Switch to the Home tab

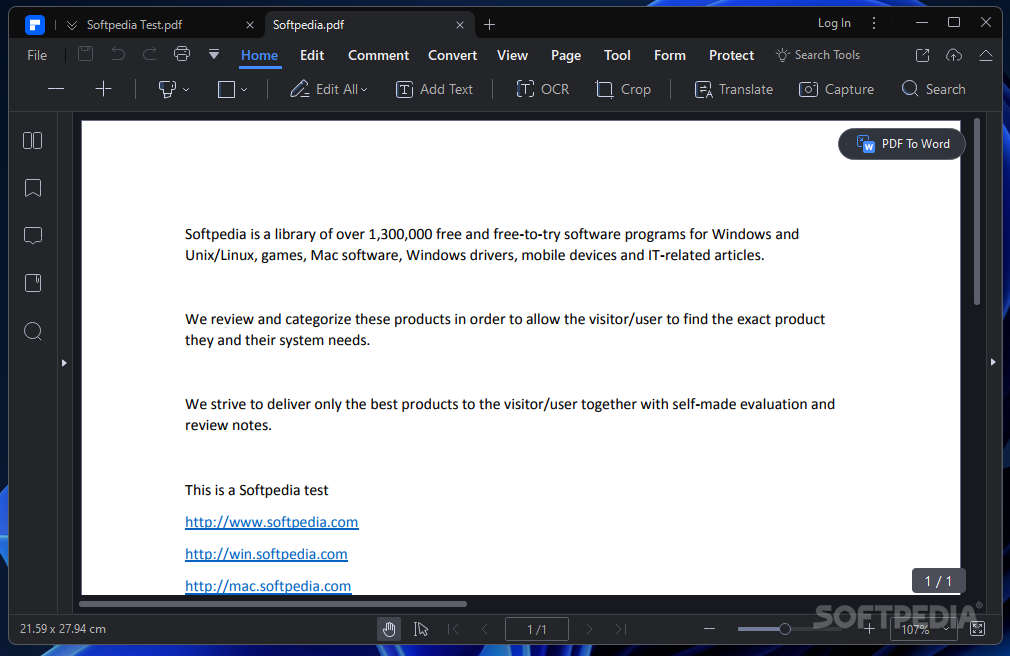[x=260, y=55]
